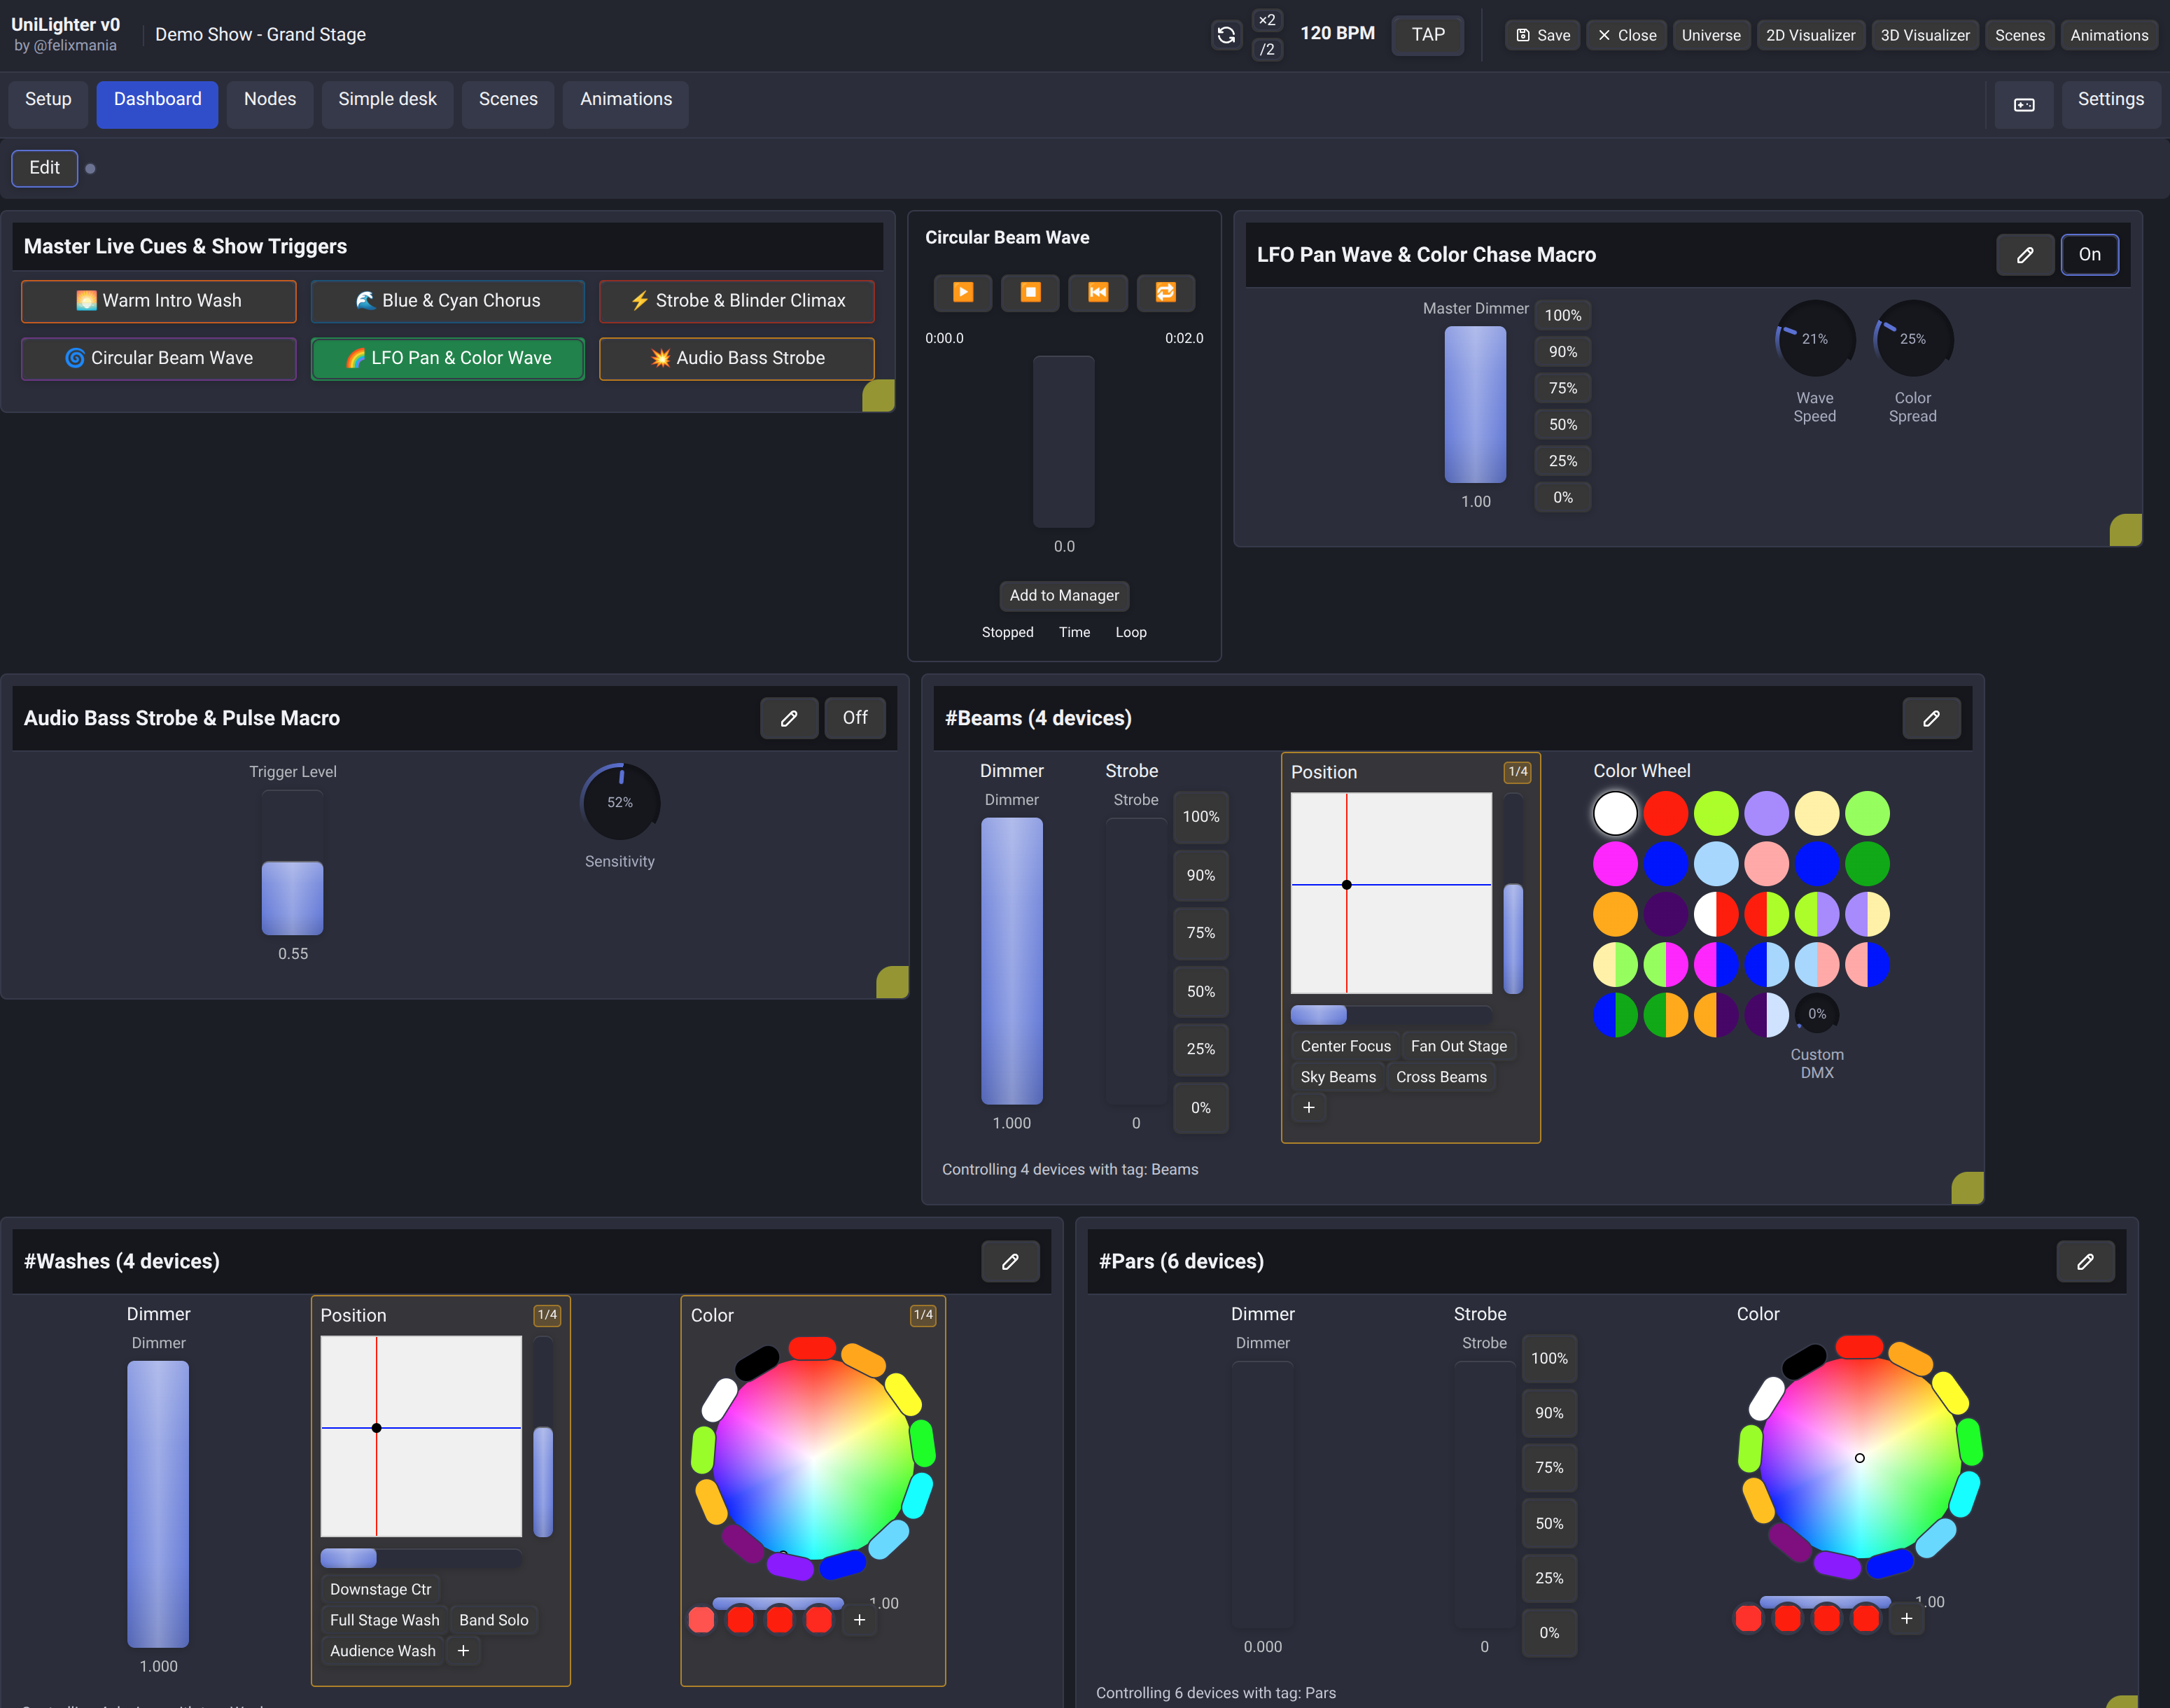Save the show

pyautogui.click(x=1543, y=35)
